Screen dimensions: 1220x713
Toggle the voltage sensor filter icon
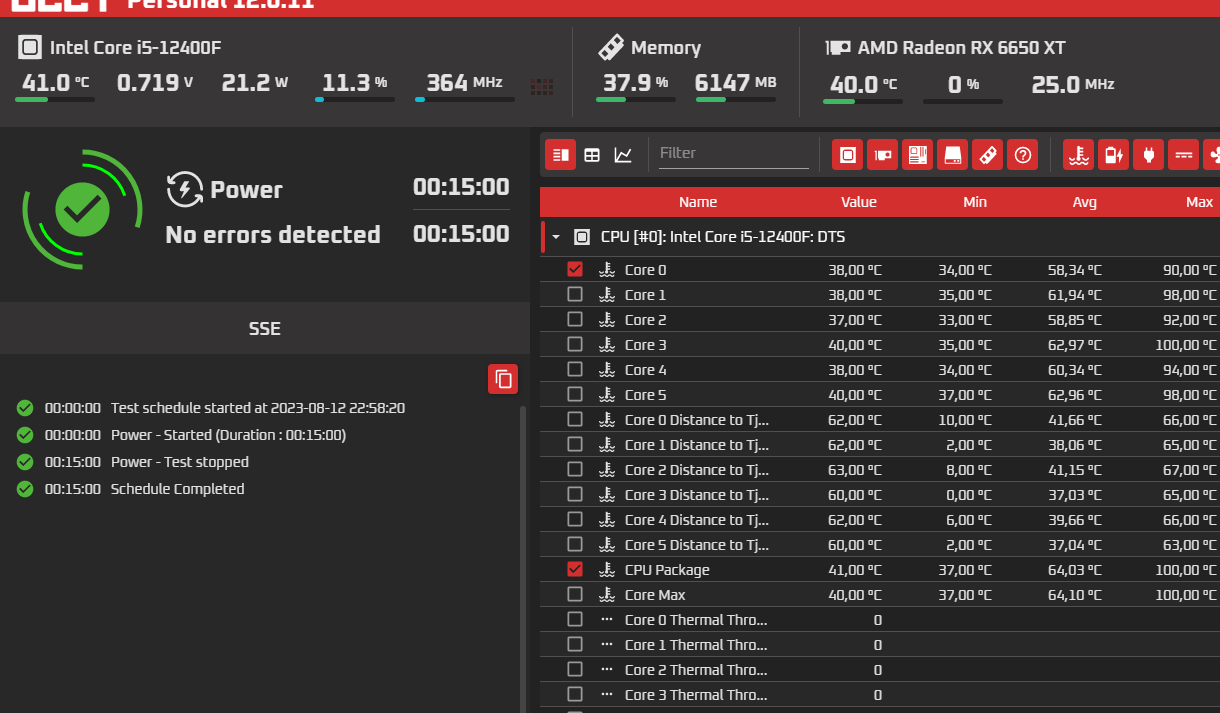click(x=1183, y=155)
